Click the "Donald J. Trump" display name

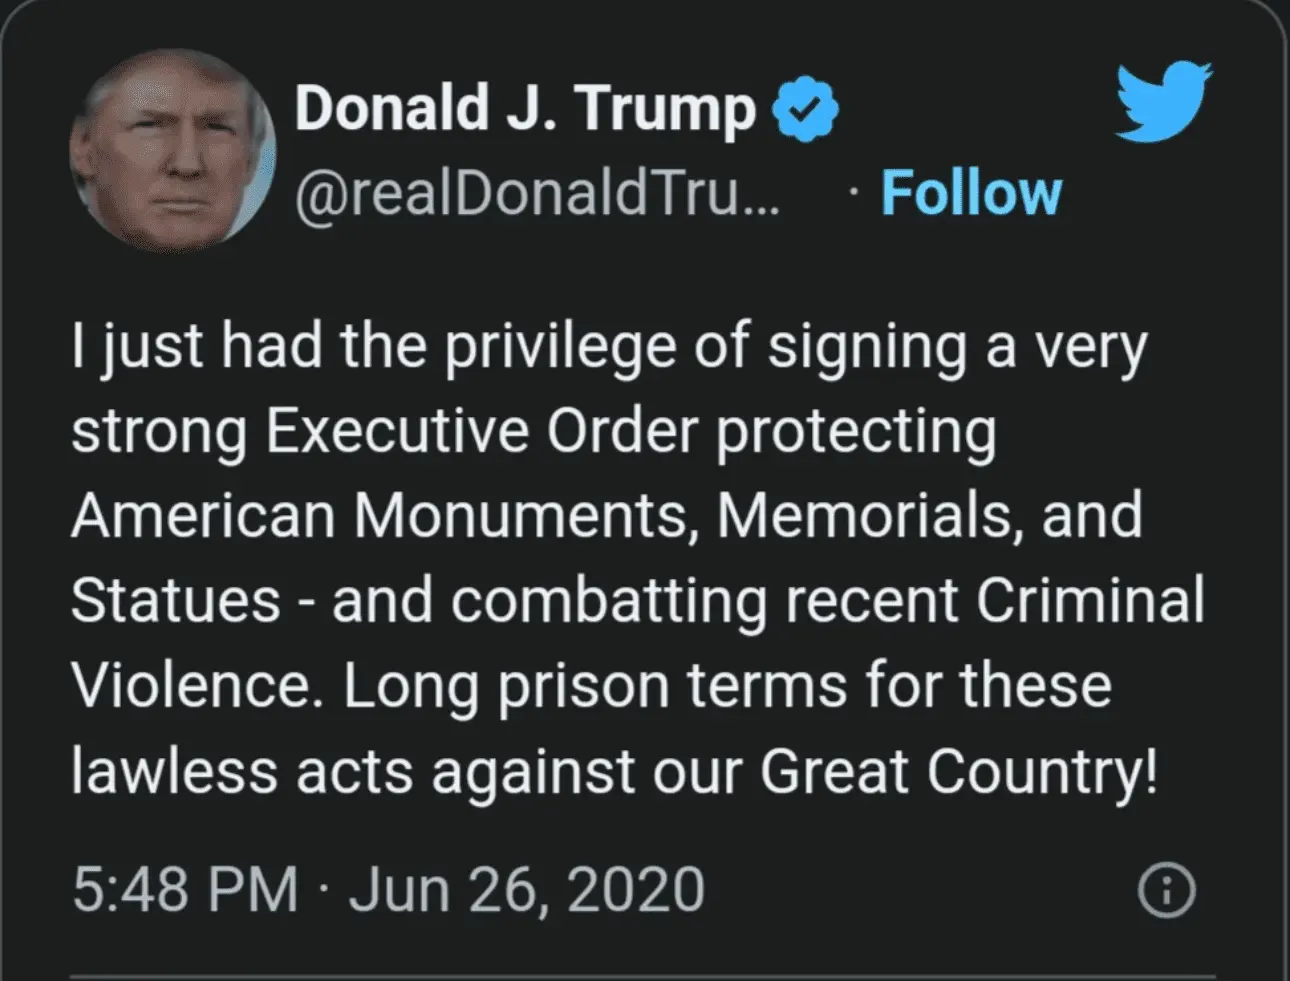click(x=525, y=108)
